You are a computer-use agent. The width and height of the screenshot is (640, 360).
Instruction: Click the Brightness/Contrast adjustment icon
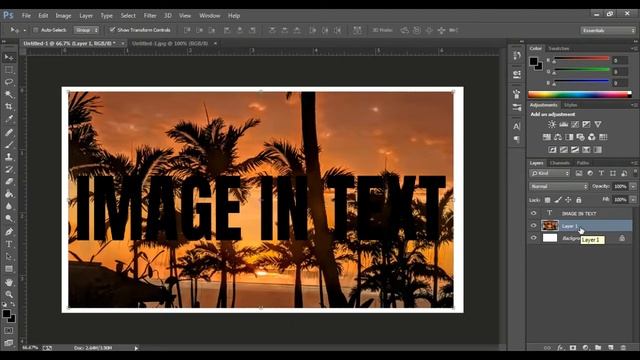pyautogui.click(x=552, y=124)
